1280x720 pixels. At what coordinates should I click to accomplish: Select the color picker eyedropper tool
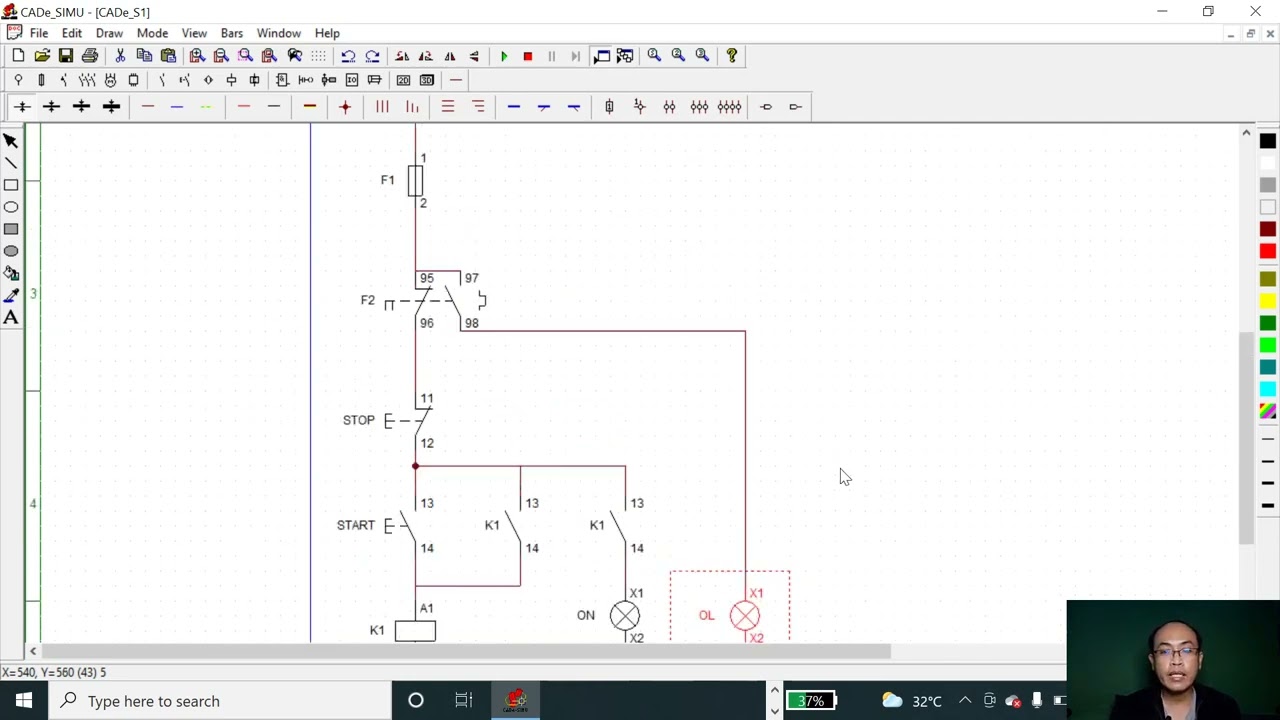pos(11,295)
